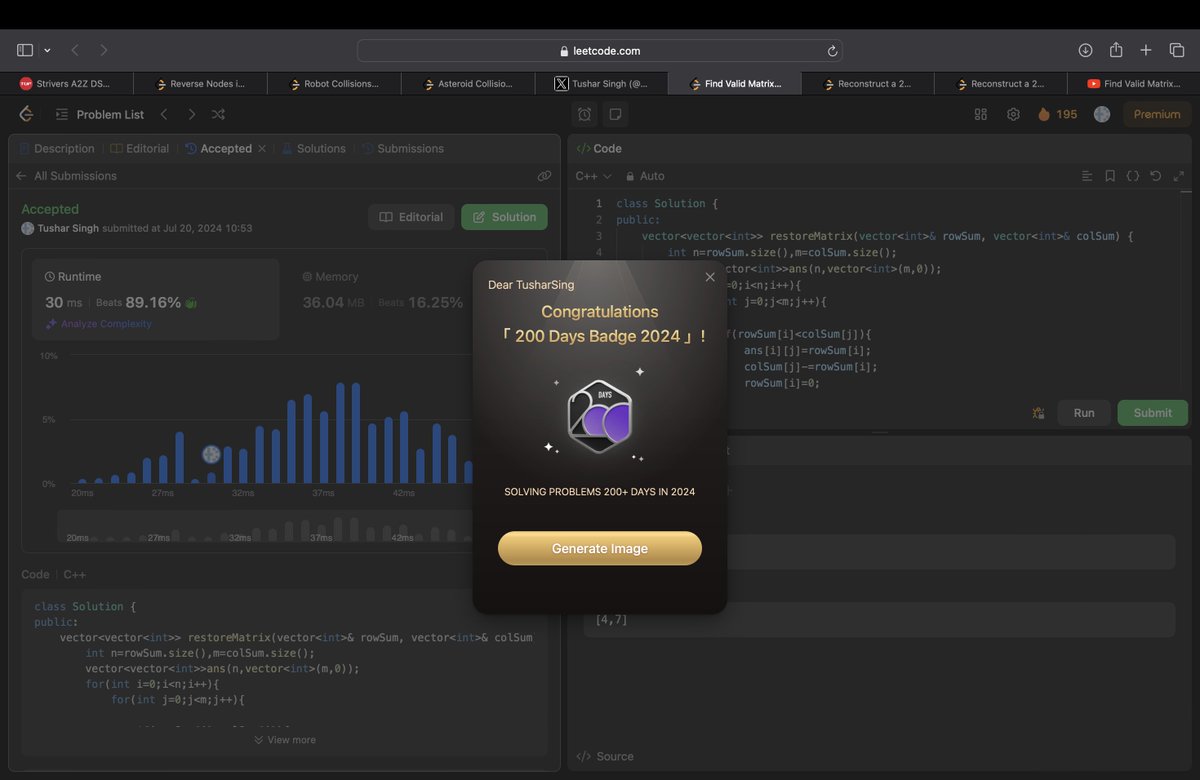Click the Auto lock indicator
This screenshot has width=1200, height=780.
tap(645, 176)
